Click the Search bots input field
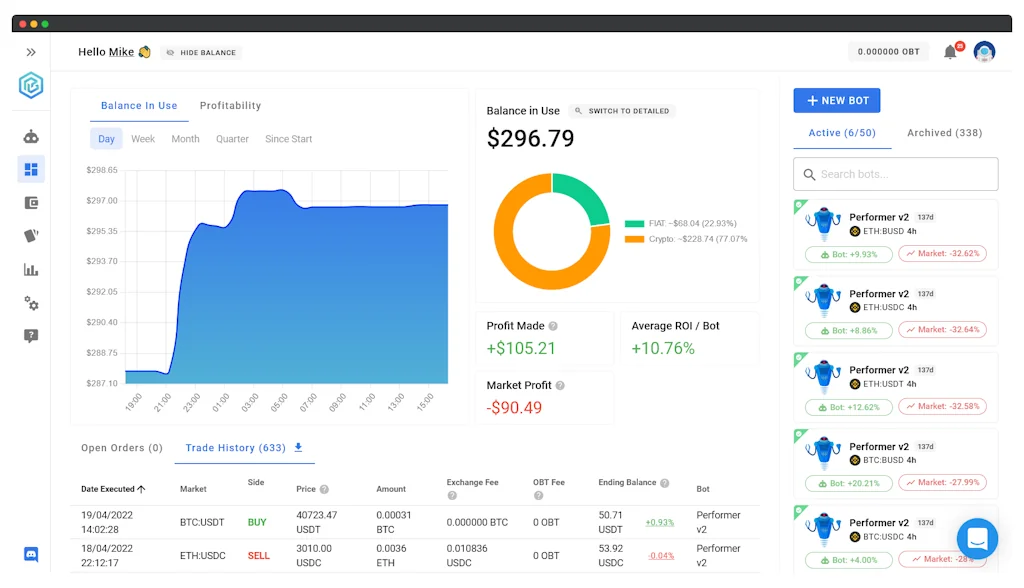This screenshot has height=588, width=1024. (895, 173)
